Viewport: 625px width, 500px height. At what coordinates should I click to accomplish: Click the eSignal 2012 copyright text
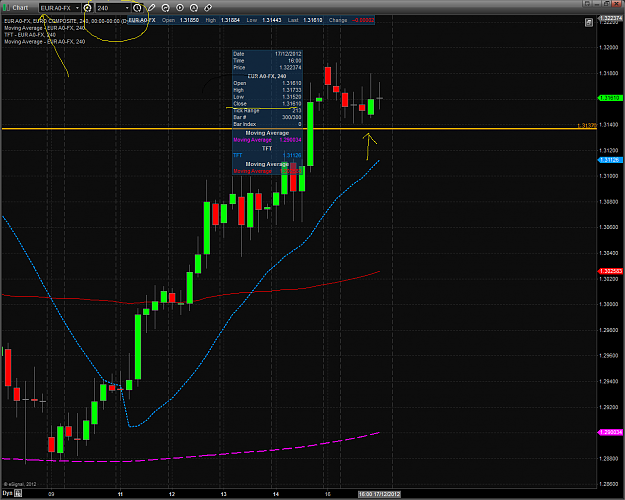click(x=20, y=484)
